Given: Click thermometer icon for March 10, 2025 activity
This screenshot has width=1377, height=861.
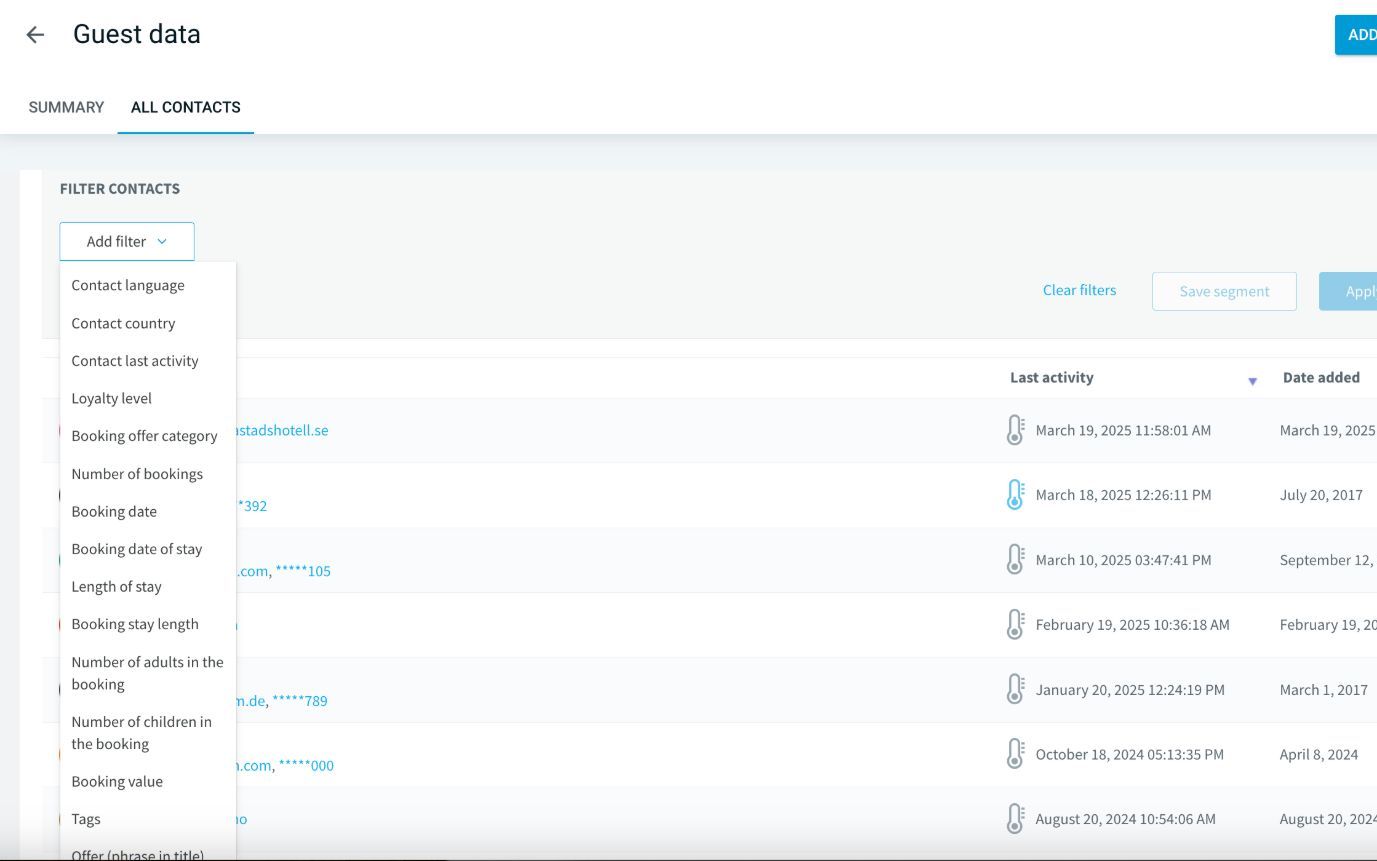Looking at the screenshot, I should click(1015, 560).
